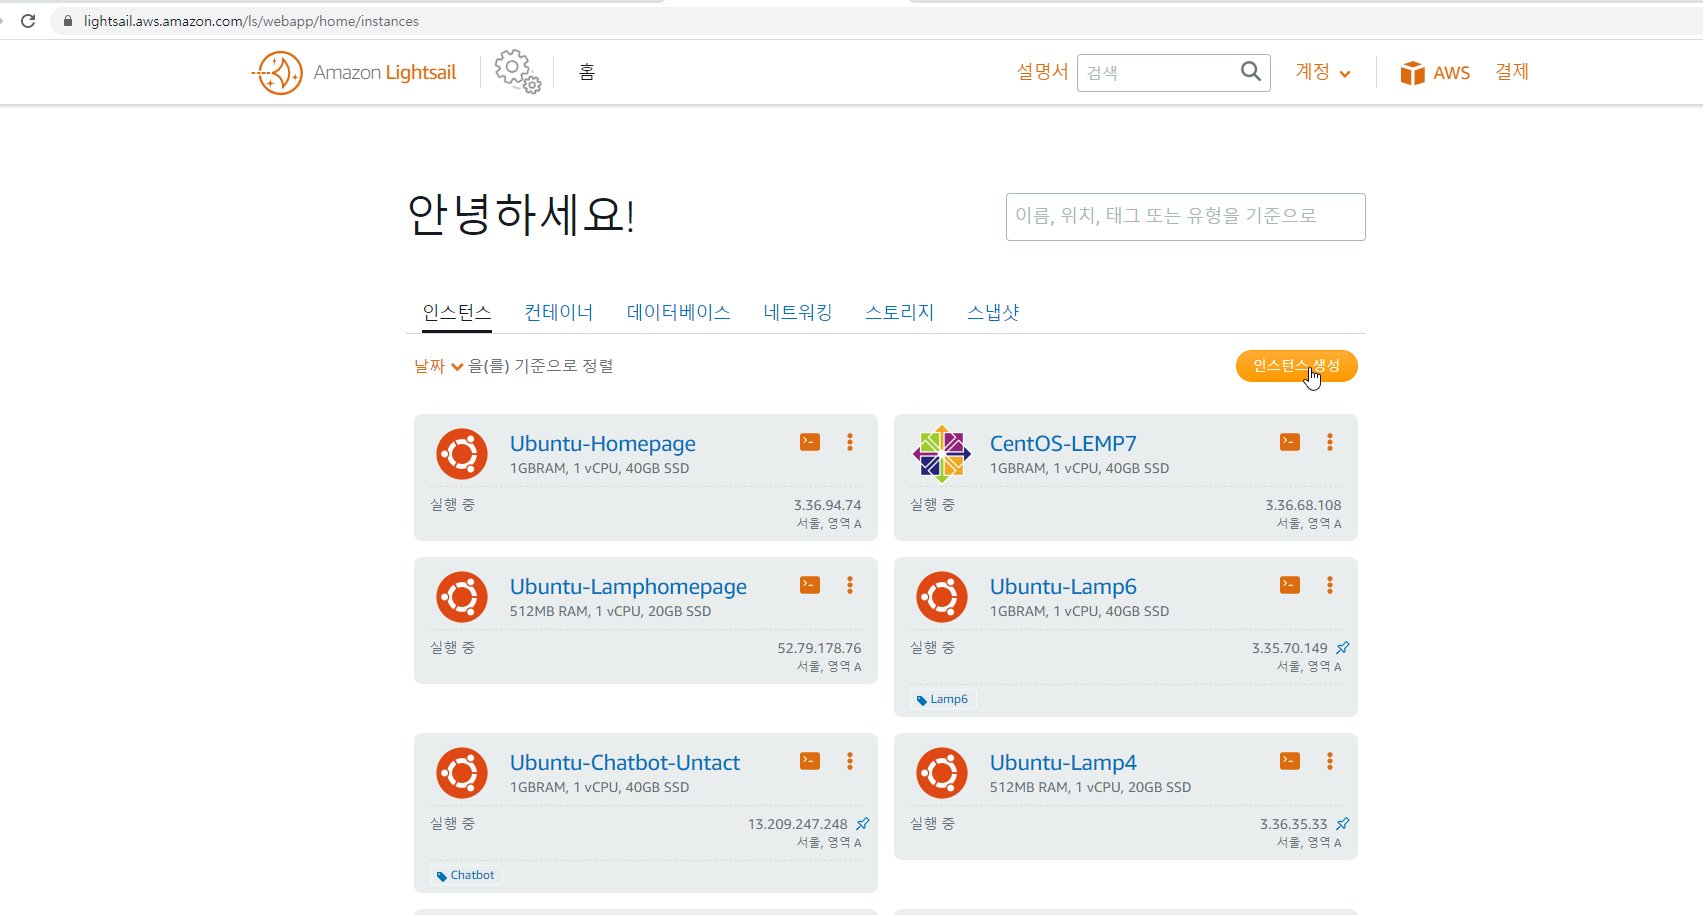Connect to Ubuntu-Lamp6 via terminal icon

click(1290, 585)
